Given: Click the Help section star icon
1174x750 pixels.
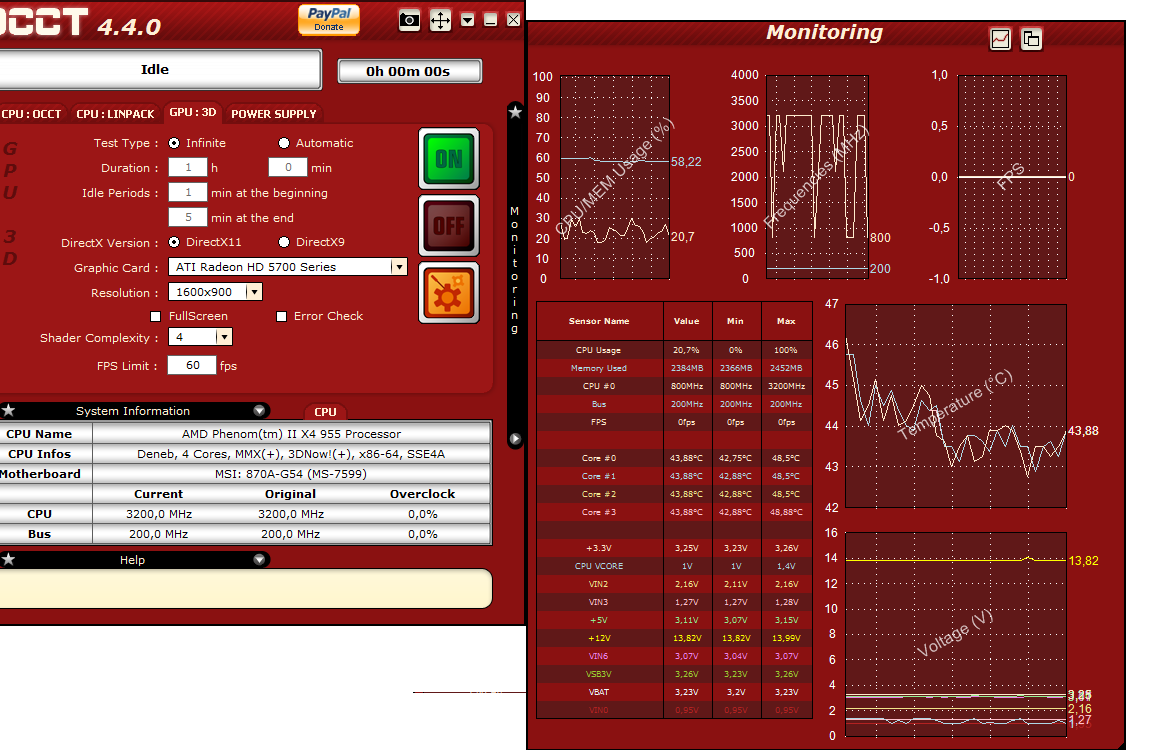Looking at the screenshot, I should (8, 559).
